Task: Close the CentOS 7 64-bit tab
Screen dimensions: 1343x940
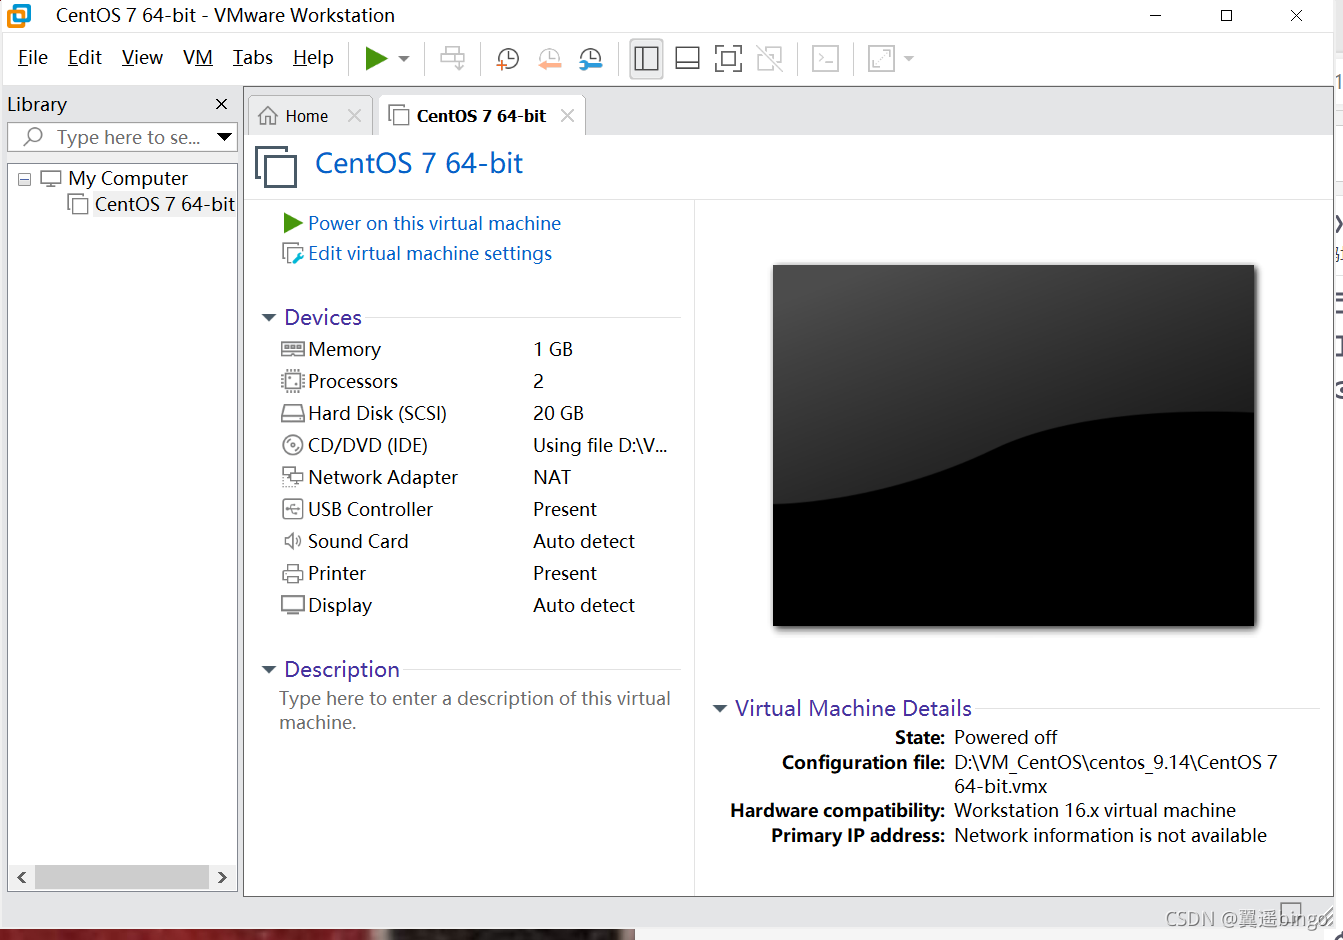Action: click(567, 116)
